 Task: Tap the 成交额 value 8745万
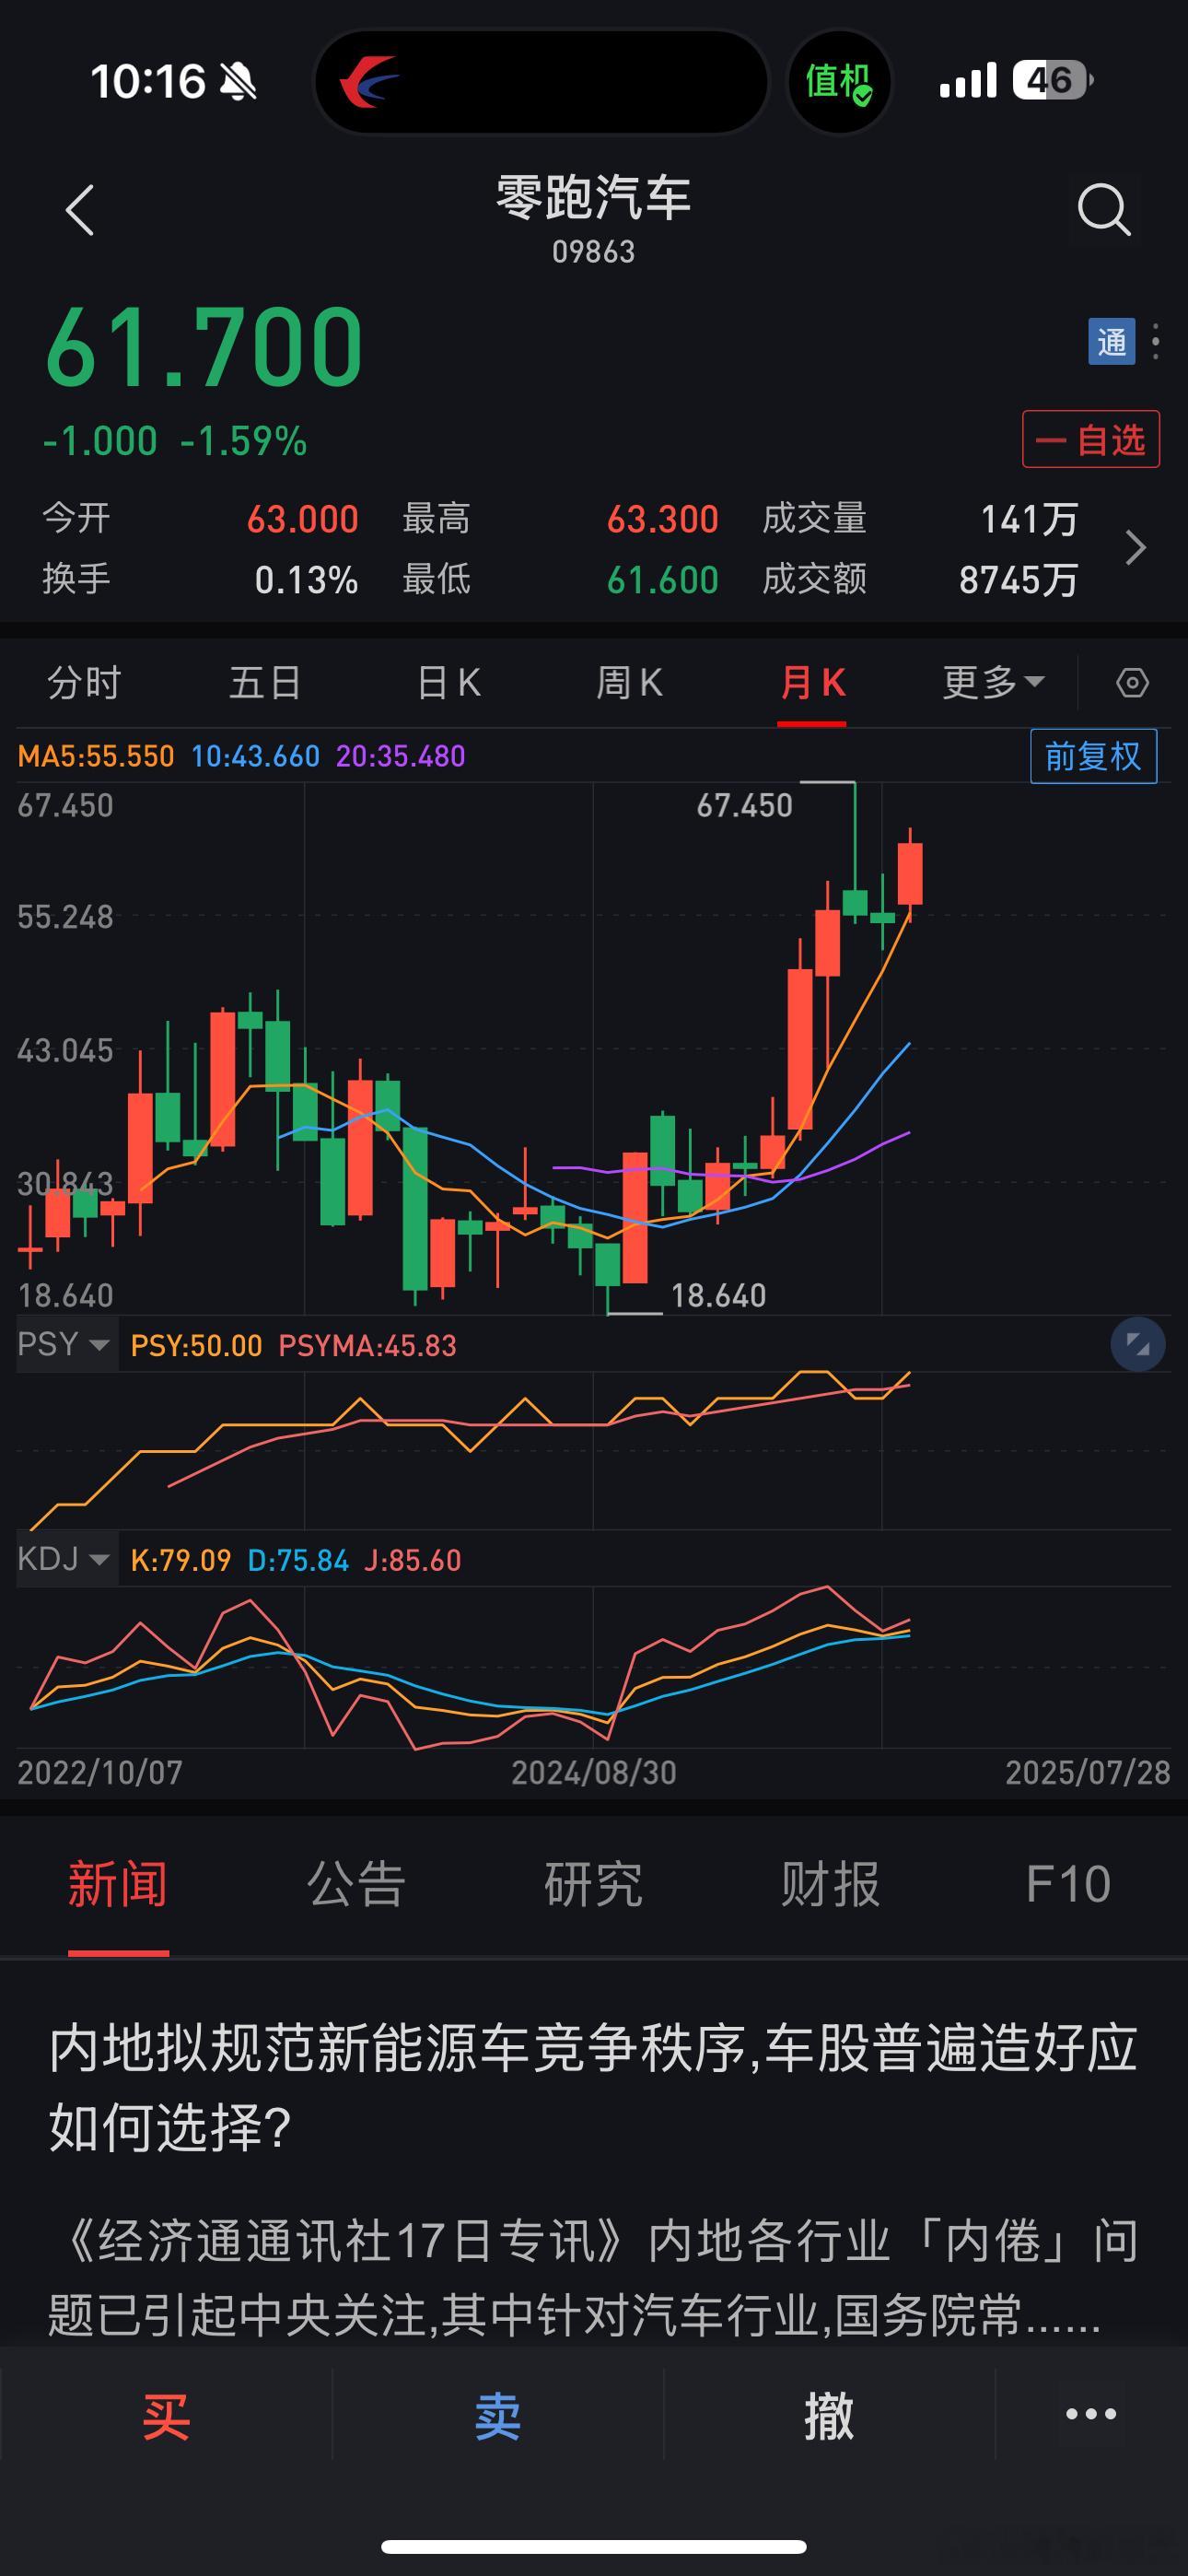[x=1018, y=580]
